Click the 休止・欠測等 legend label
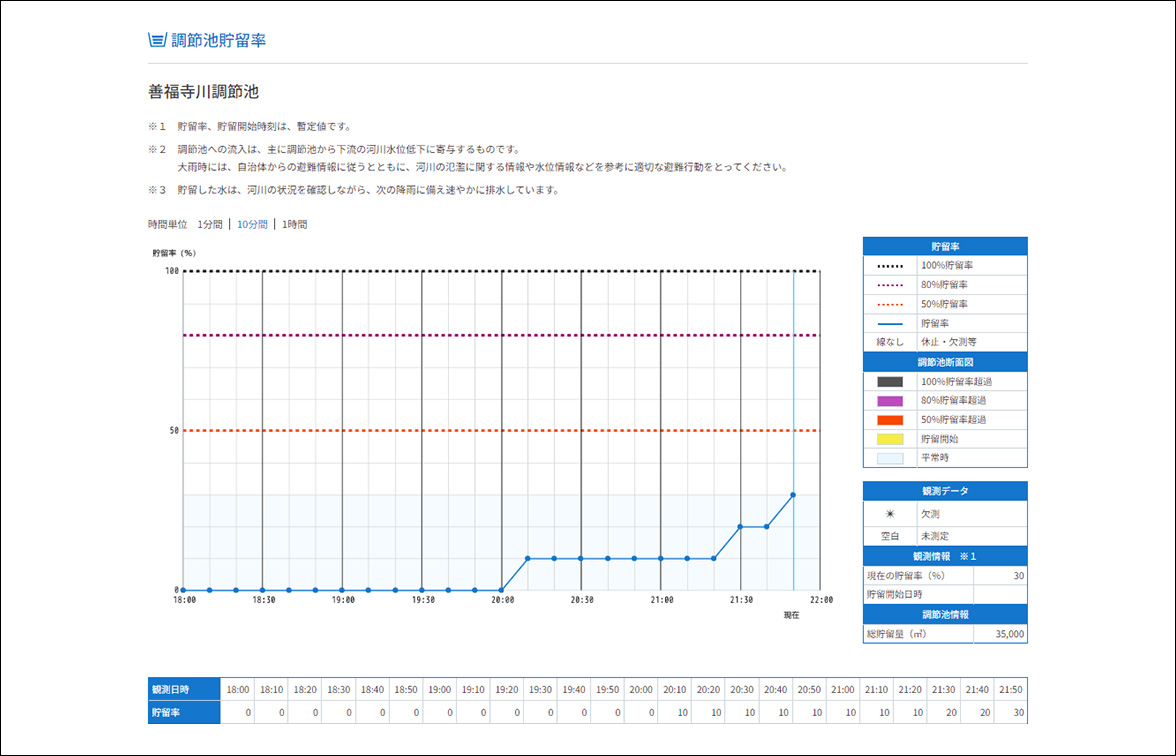Viewport: 1176px width, 756px height. pyautogui.click(x=949, y=342)
